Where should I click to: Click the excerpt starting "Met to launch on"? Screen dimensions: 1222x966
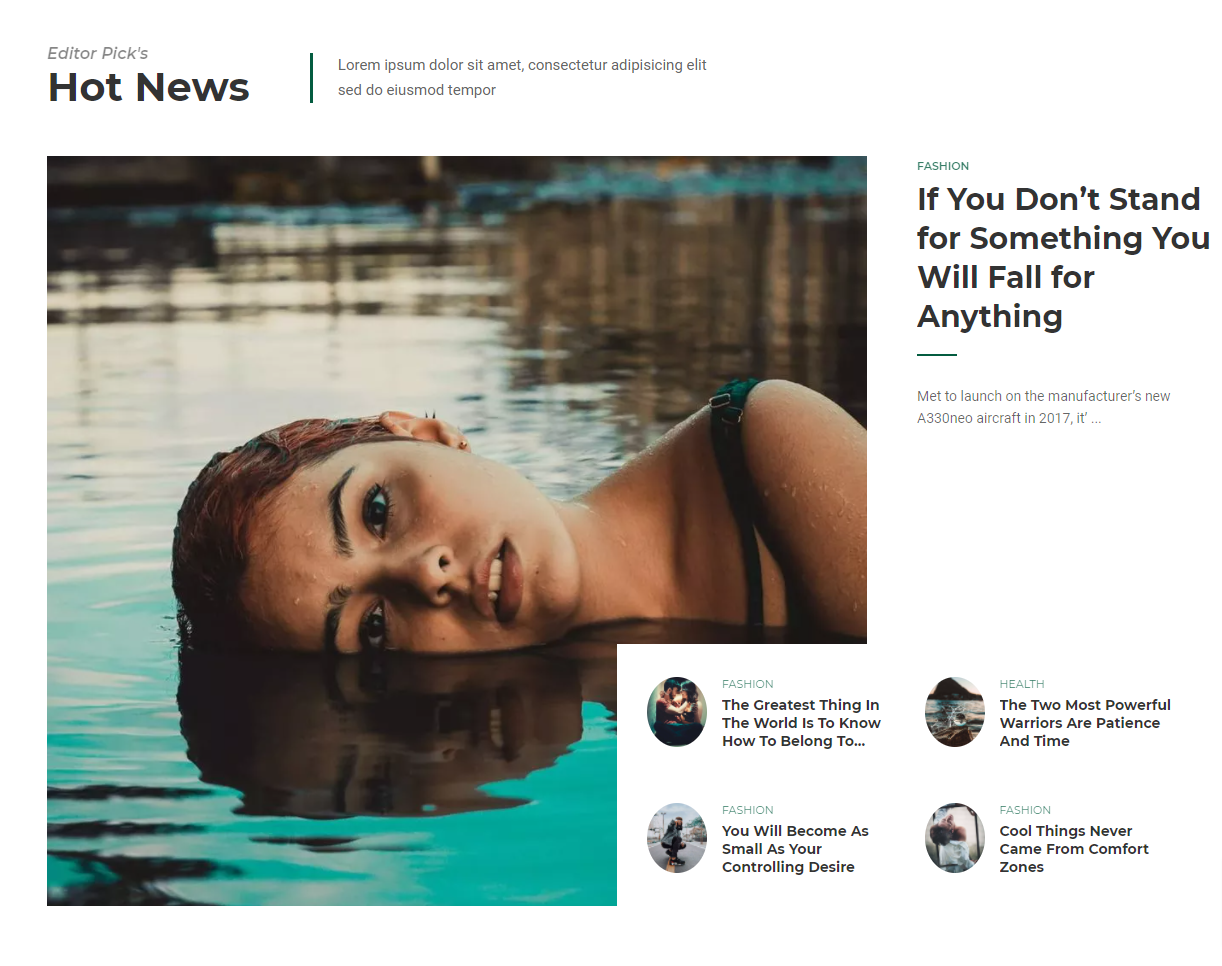pyautogui.click(x=1043, y=407)
